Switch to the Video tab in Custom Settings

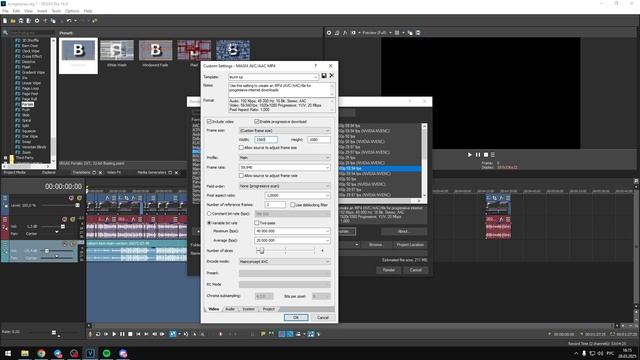[x=213, y=309]
